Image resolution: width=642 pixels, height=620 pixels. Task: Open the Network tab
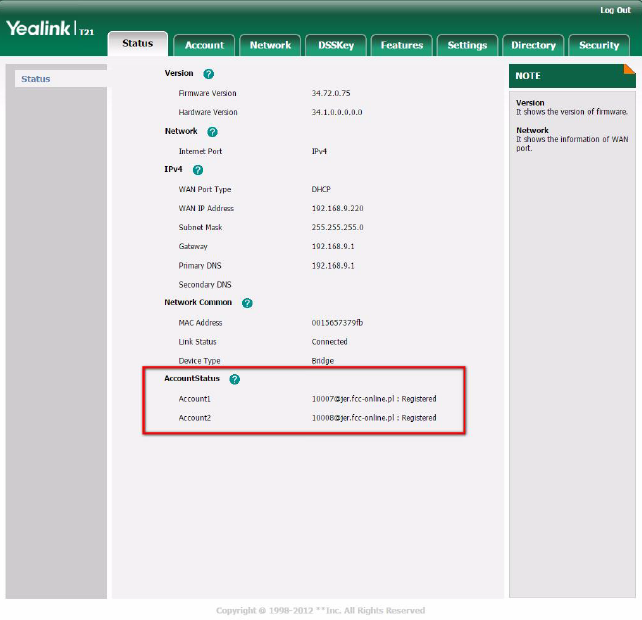point(270,45)
